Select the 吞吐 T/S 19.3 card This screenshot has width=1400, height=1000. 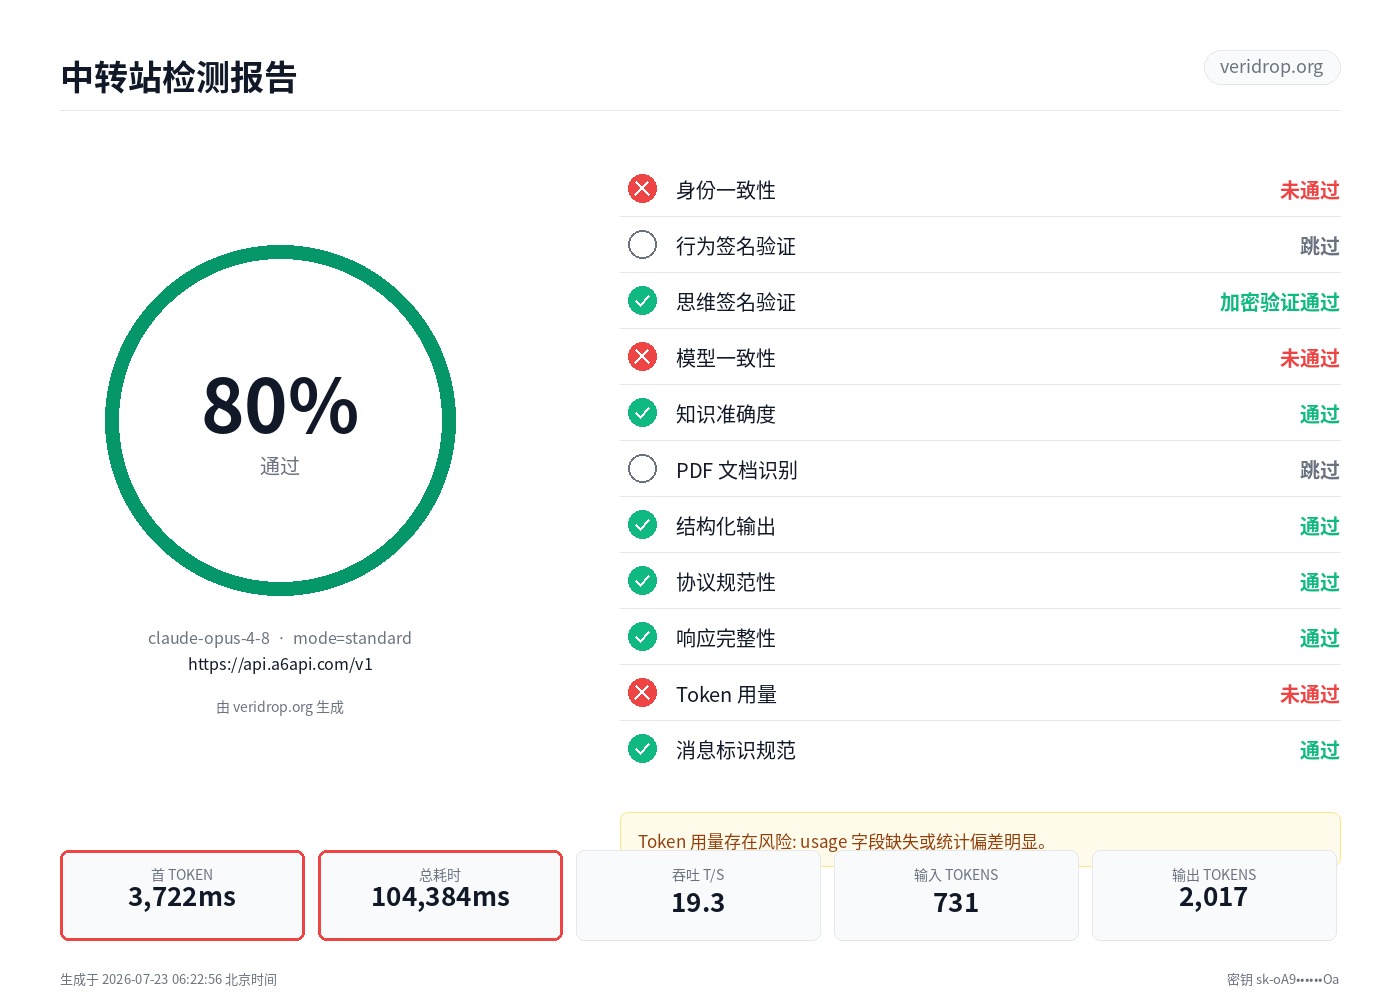tap(698, 895)
